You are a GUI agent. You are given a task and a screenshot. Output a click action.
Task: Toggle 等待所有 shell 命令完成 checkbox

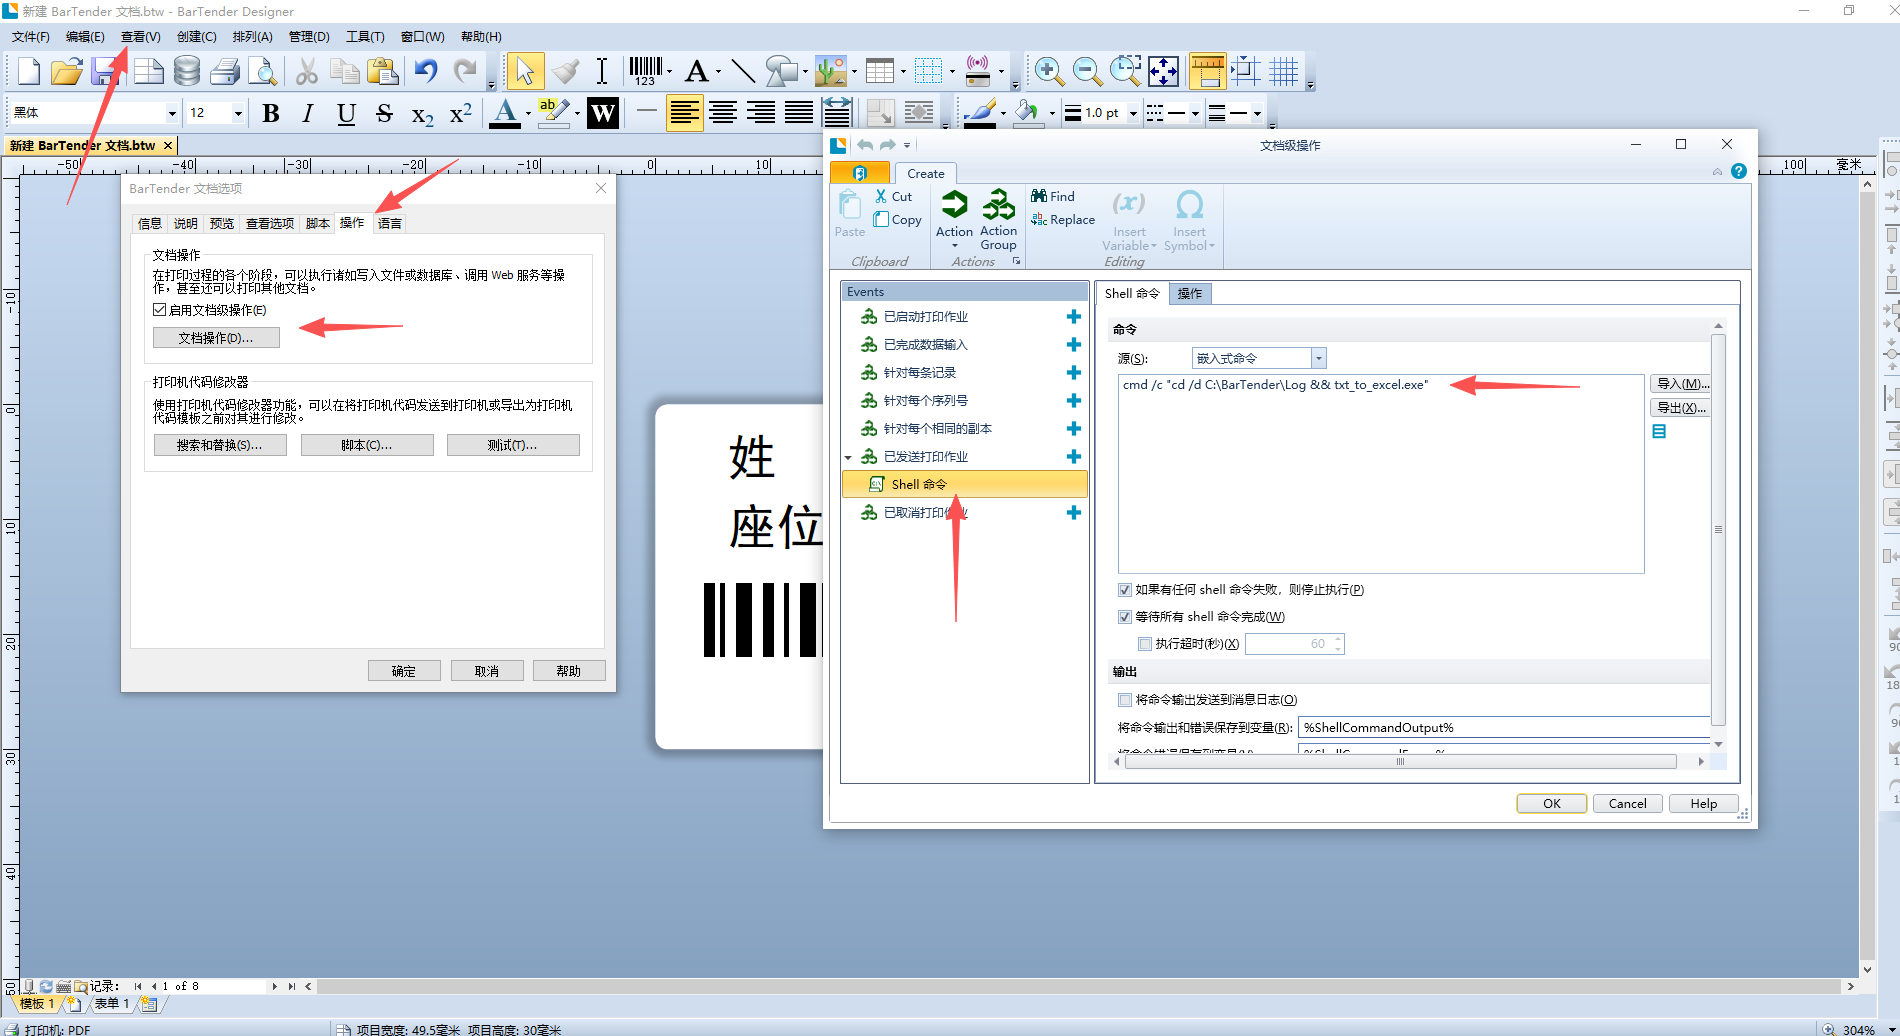(x=1125, y=617)
